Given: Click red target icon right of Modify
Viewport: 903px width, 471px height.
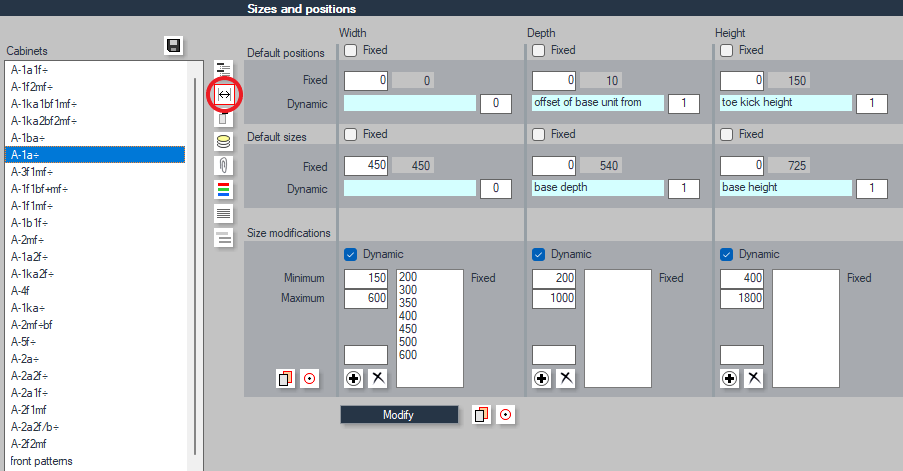Looking at the screenshot, I should click(x=506, y=415).
